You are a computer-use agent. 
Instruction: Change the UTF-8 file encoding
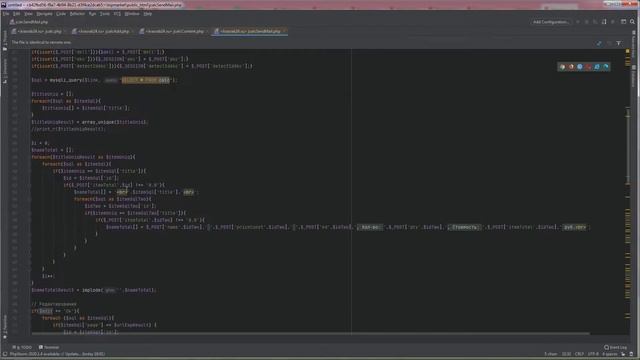593,354
